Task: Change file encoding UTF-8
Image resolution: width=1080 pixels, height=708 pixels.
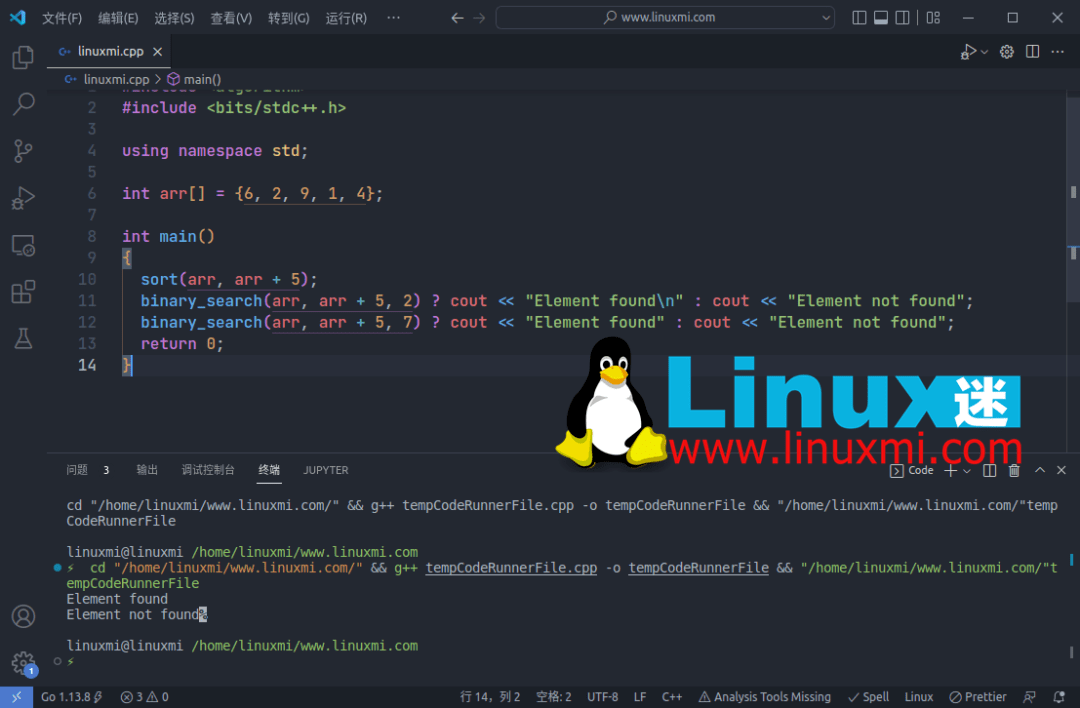Action: [603, 697]
